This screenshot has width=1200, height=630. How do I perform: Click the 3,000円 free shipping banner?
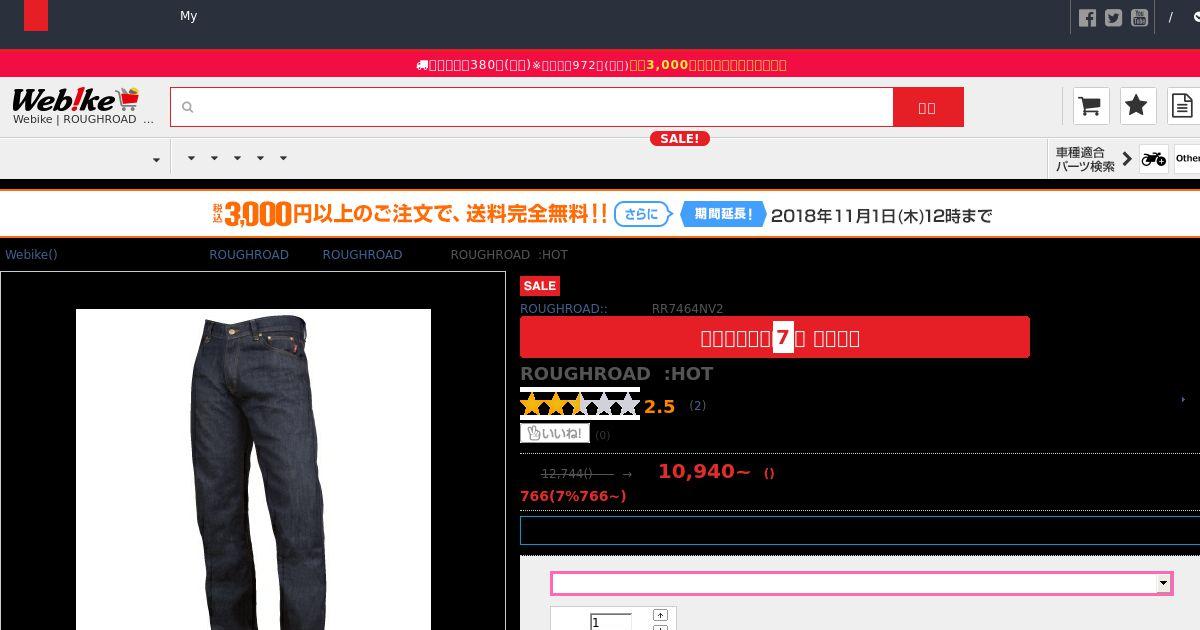click(x=600, y=214)
